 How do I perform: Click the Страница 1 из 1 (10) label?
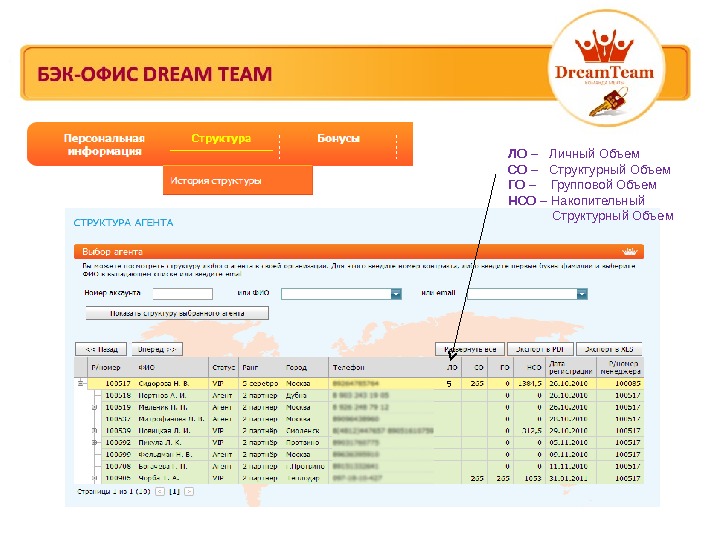pos(114,492)
